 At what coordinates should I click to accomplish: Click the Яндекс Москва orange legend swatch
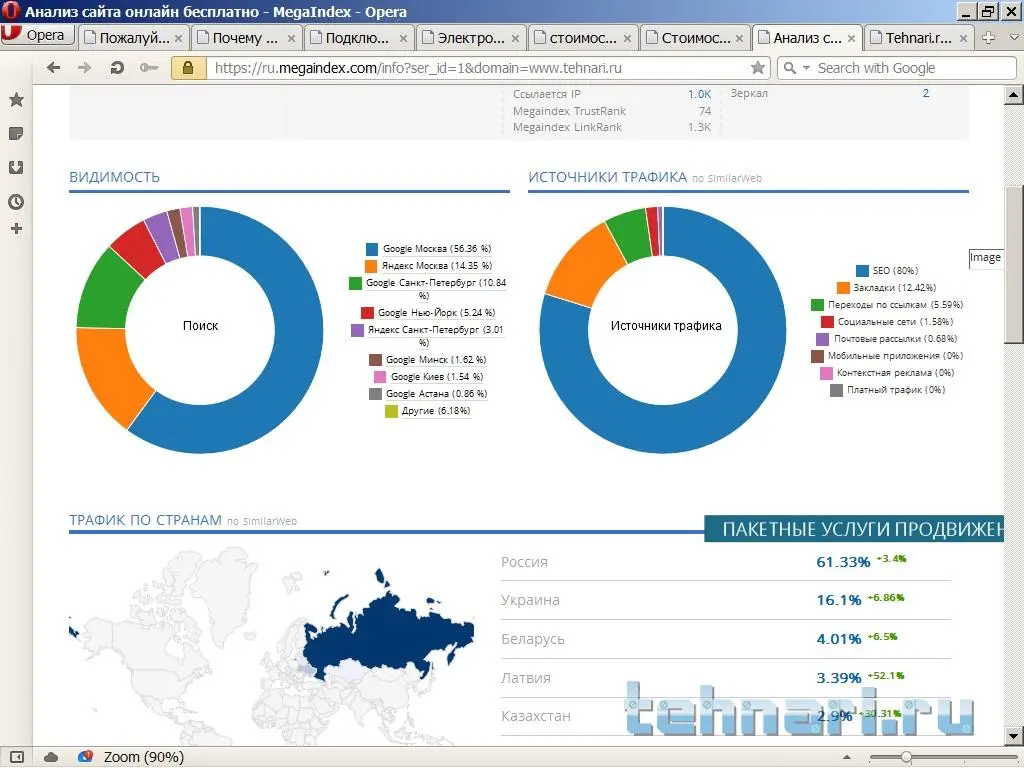click(x=371, y=266)
